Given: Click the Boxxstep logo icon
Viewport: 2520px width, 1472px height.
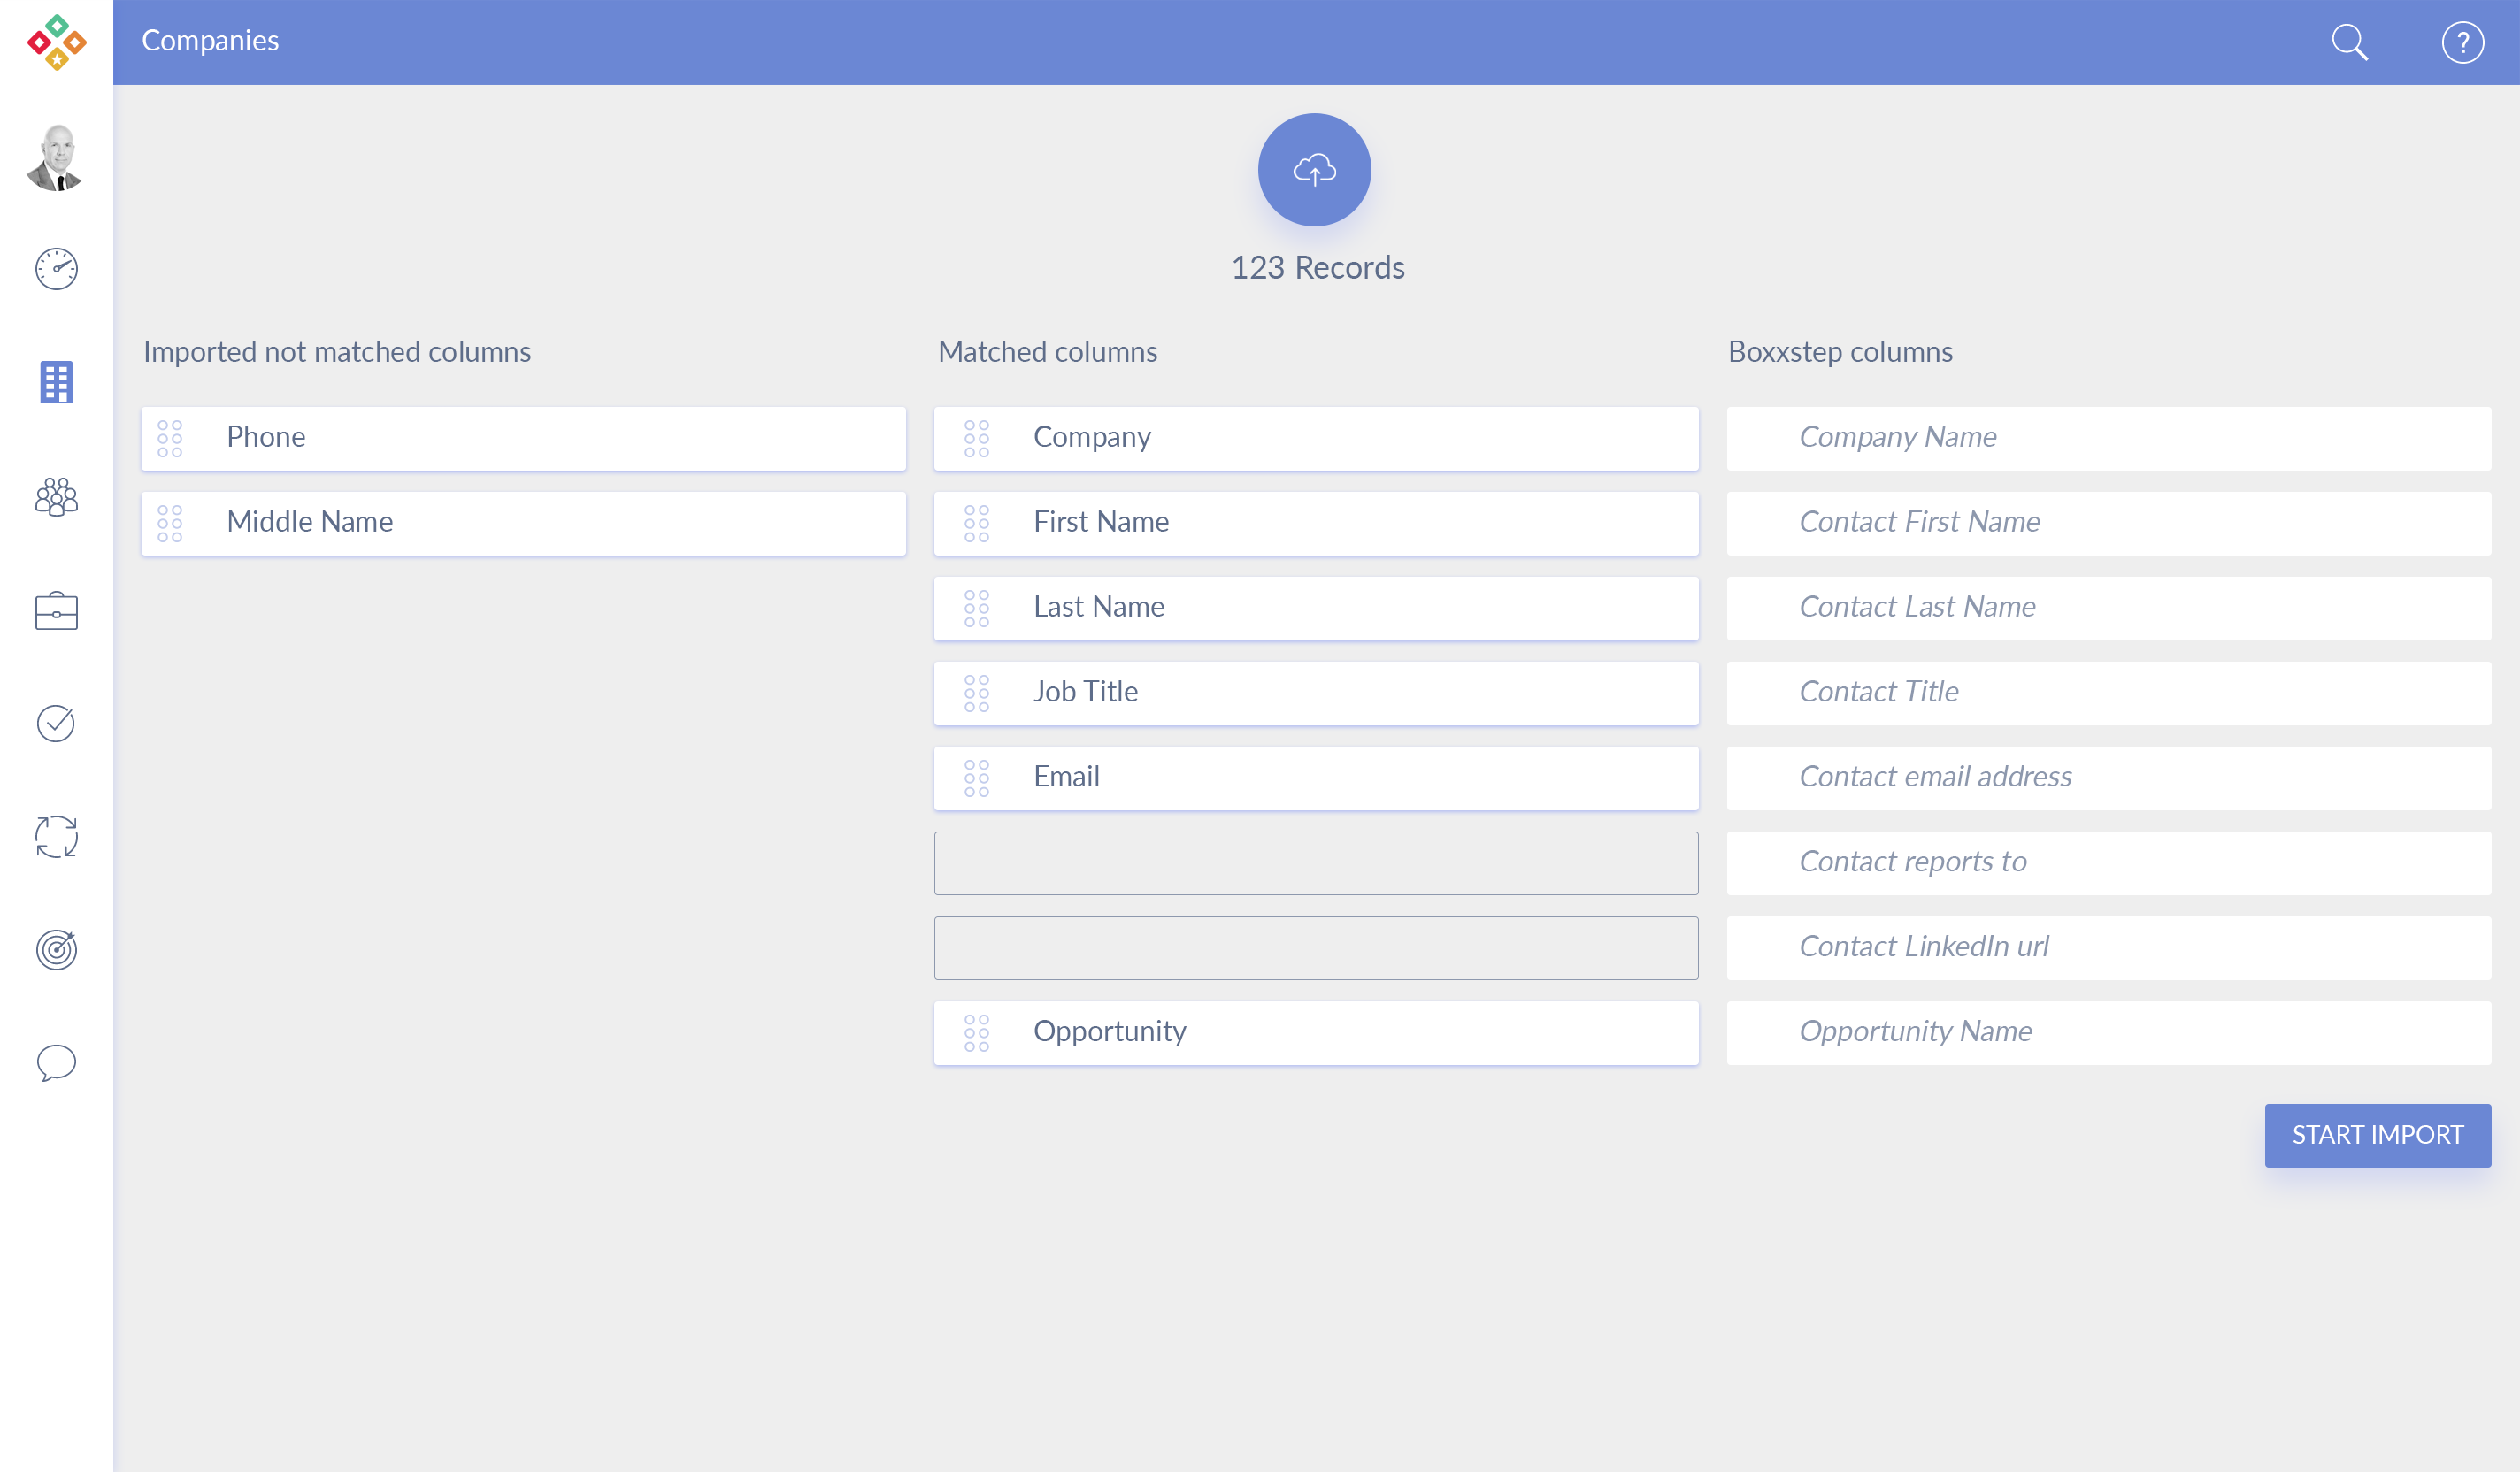Looking at the screenshot, I should 56,42.
